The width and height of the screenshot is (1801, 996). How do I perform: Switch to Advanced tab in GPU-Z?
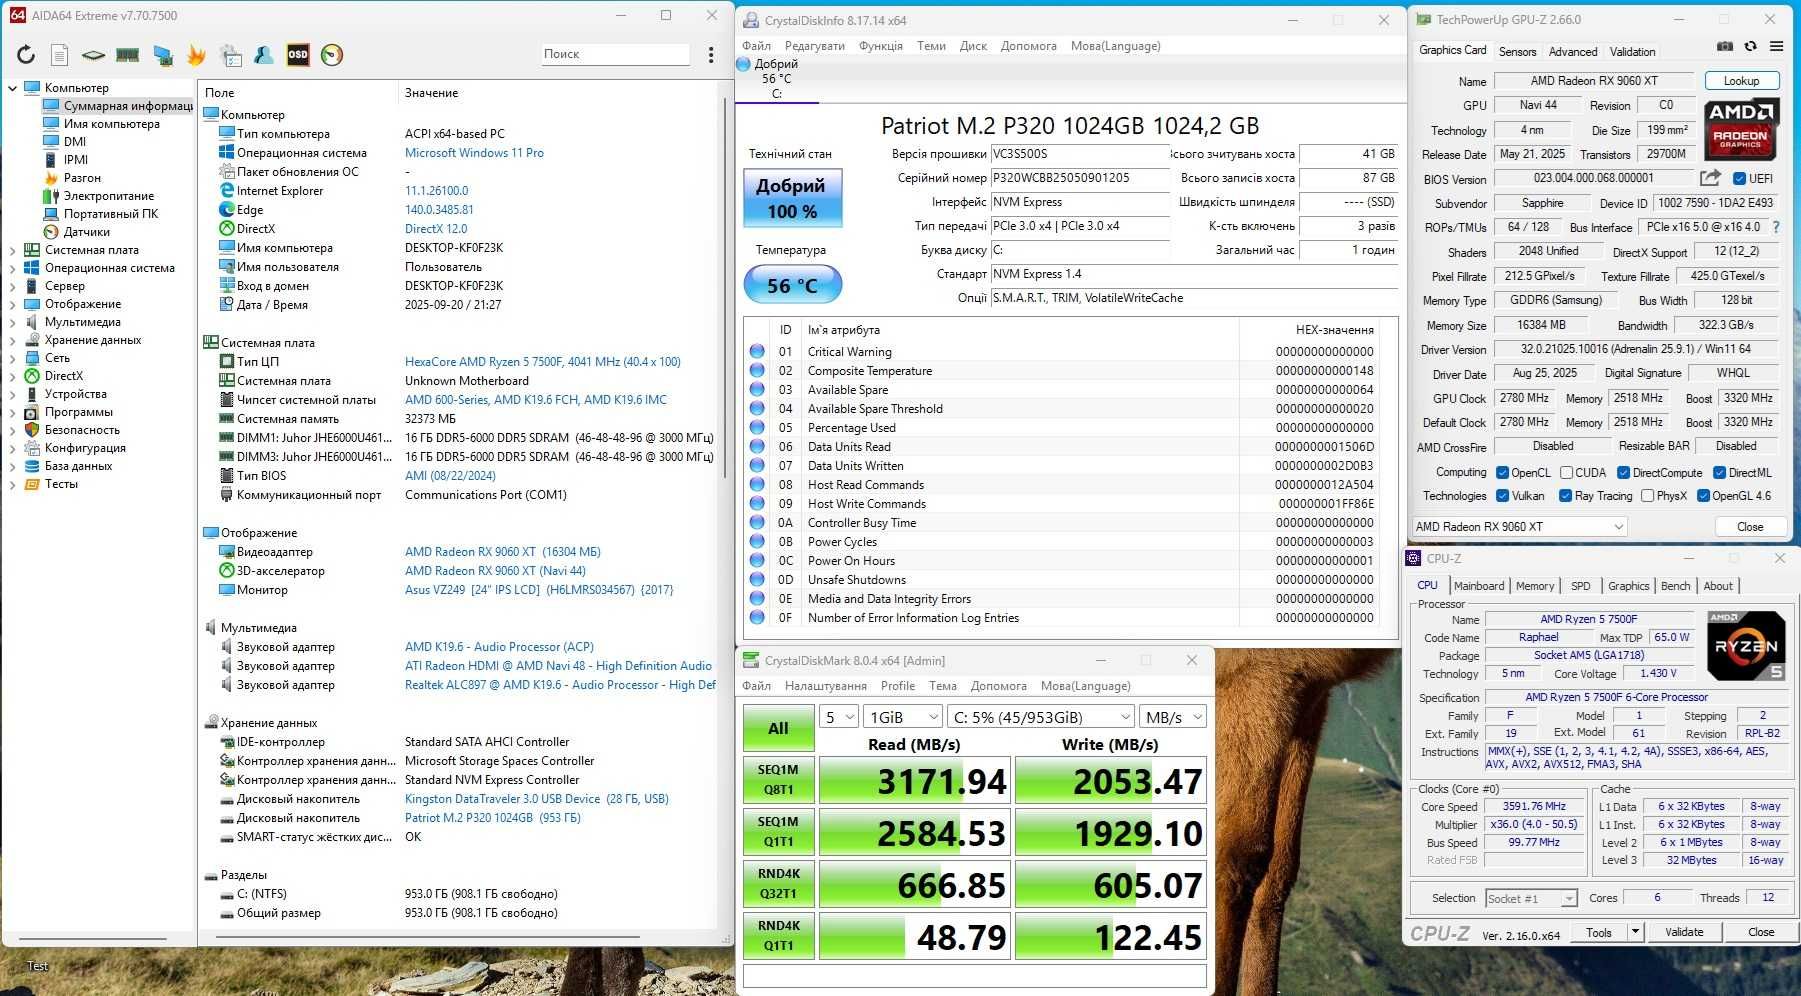coord(1573,51)
